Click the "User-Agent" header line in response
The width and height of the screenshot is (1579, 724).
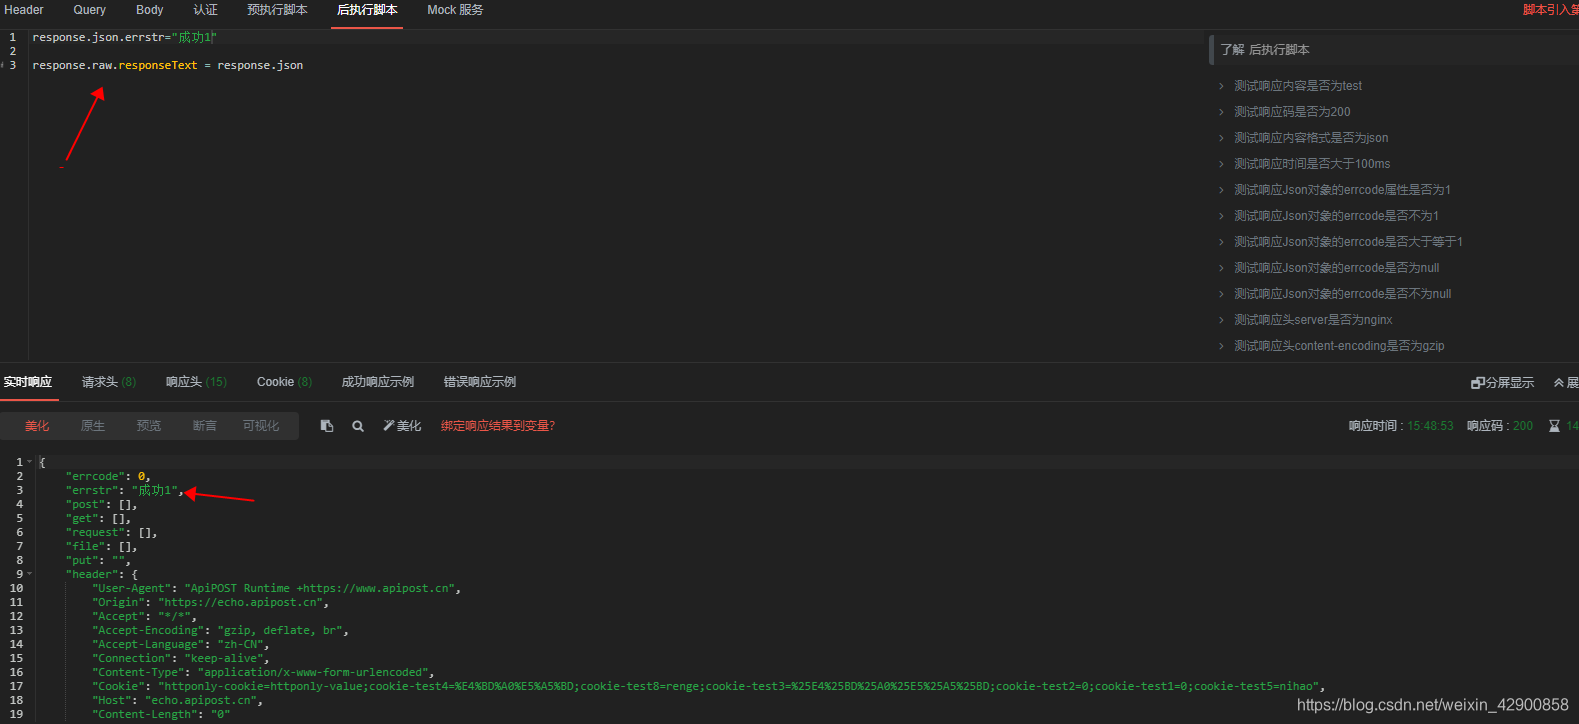click(277, 588)
